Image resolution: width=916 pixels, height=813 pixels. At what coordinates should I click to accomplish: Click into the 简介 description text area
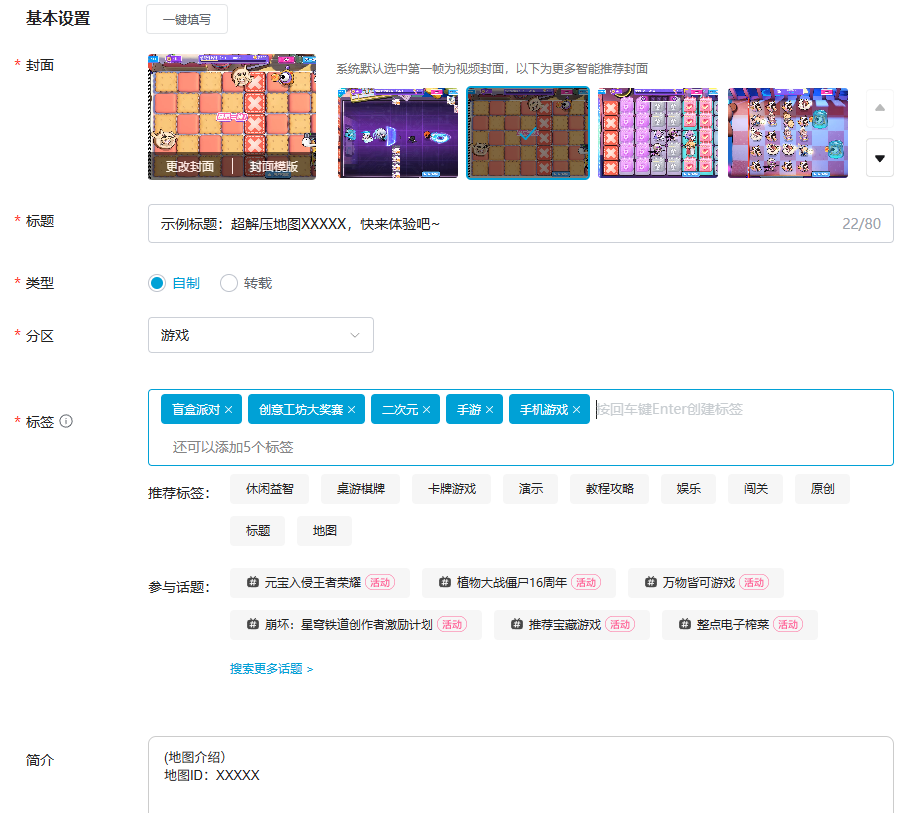coord(521,774)
